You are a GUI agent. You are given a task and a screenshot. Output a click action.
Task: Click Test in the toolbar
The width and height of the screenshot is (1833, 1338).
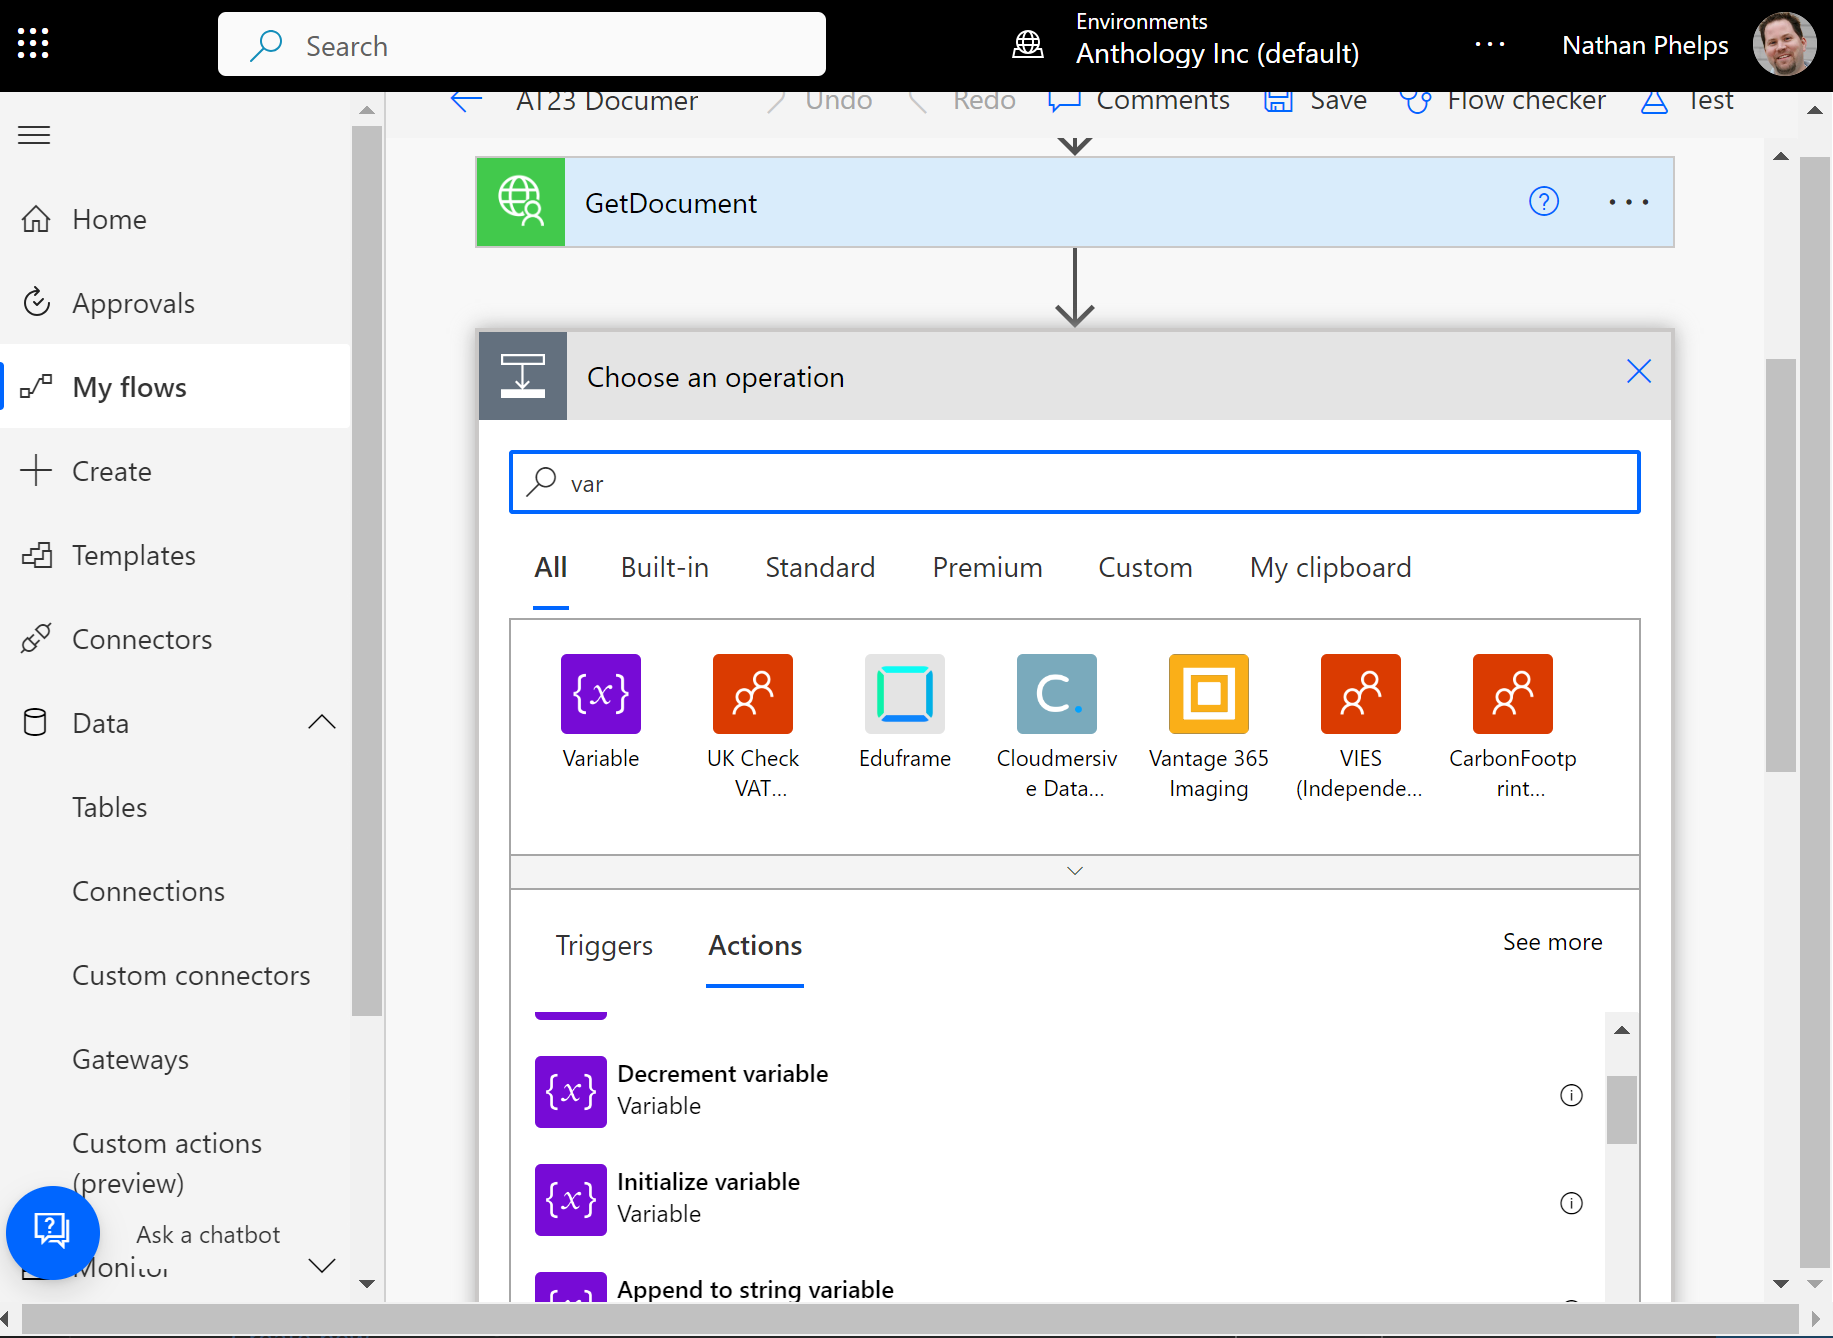1688,101
